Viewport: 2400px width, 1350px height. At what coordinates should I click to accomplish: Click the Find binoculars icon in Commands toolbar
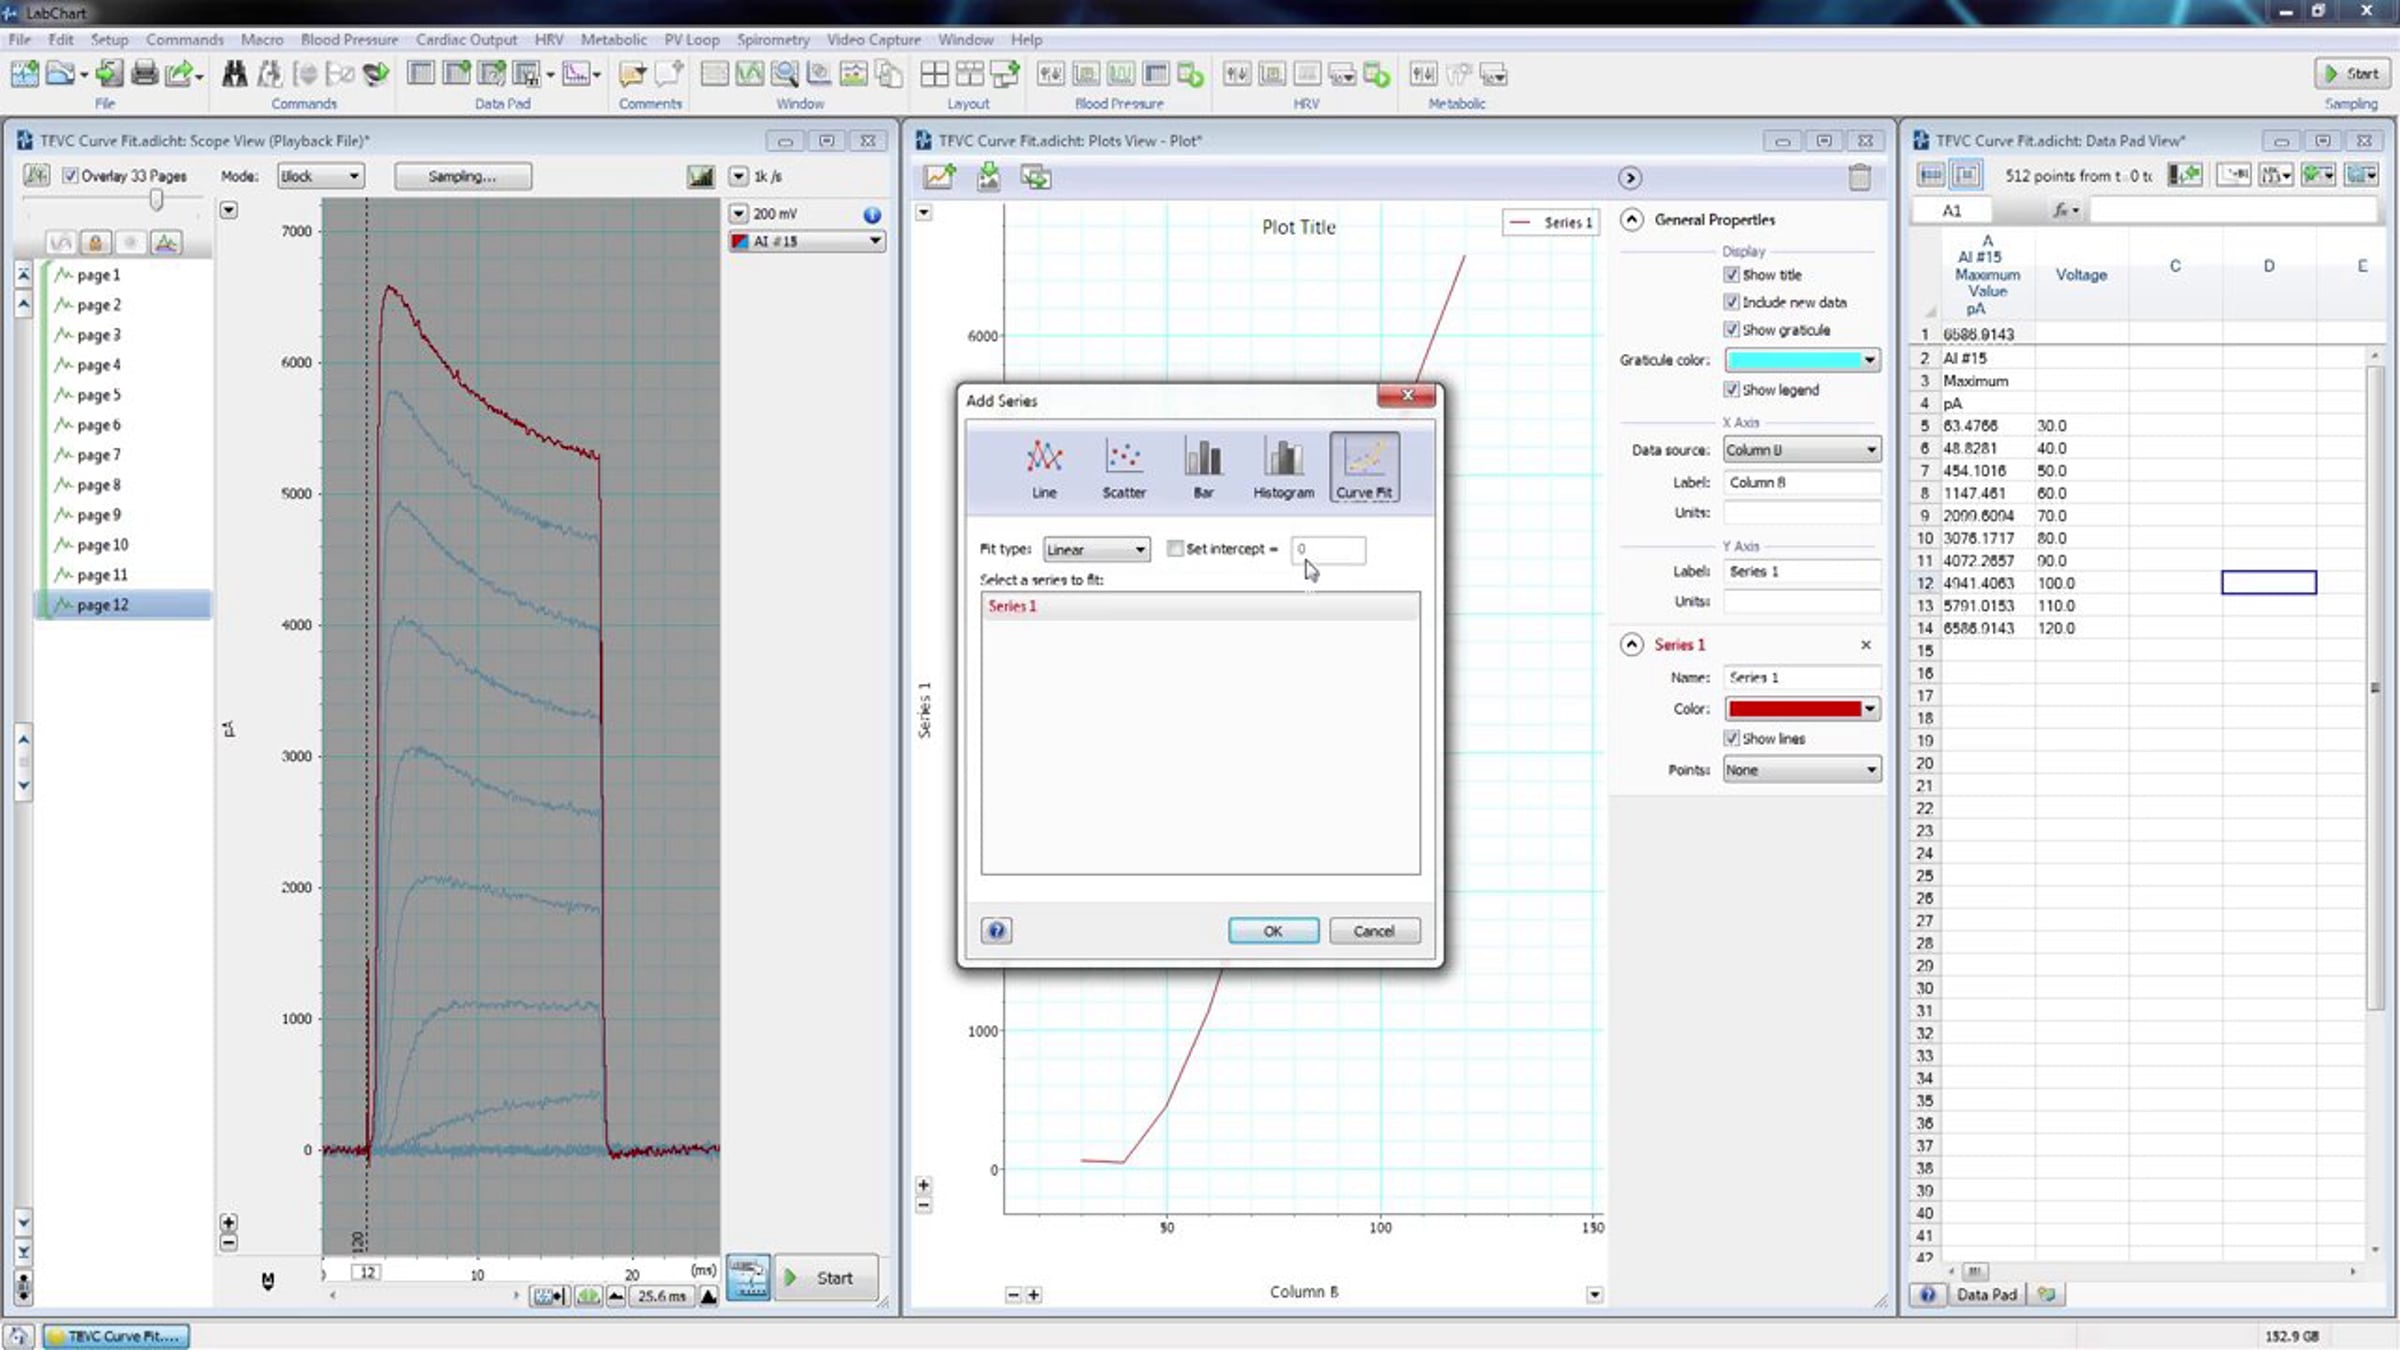[x=235, y=73]
